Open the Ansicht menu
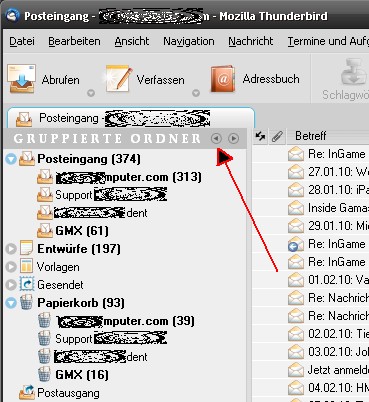 click(132, 41)
